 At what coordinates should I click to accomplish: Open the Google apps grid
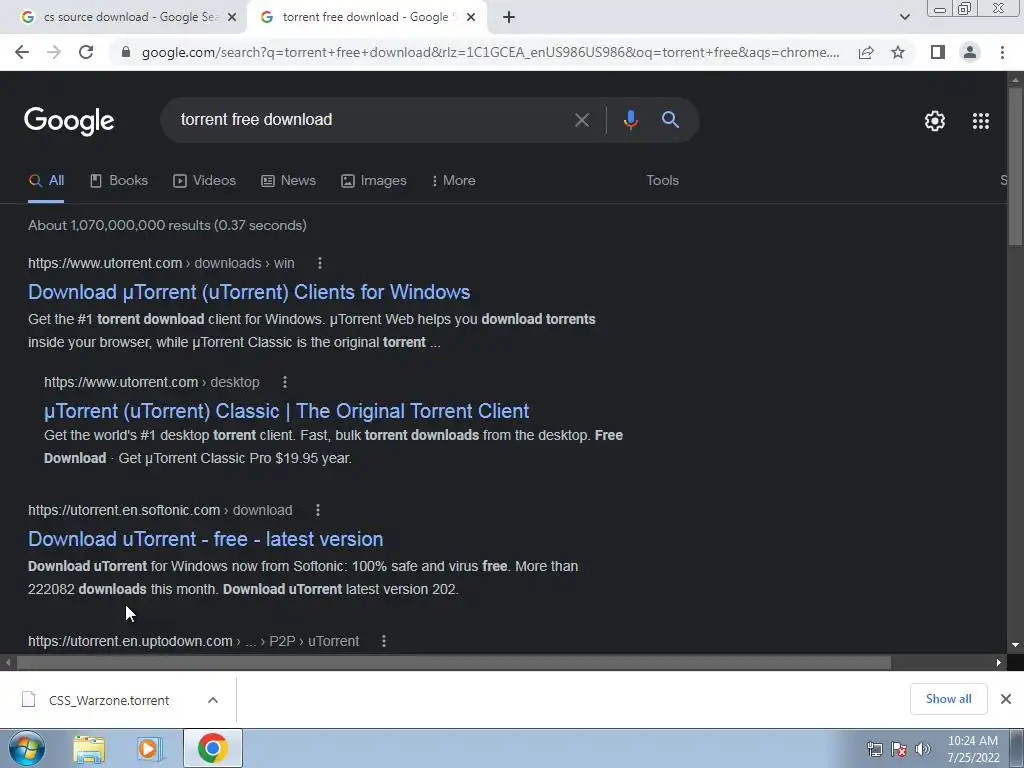coord(980,121)
